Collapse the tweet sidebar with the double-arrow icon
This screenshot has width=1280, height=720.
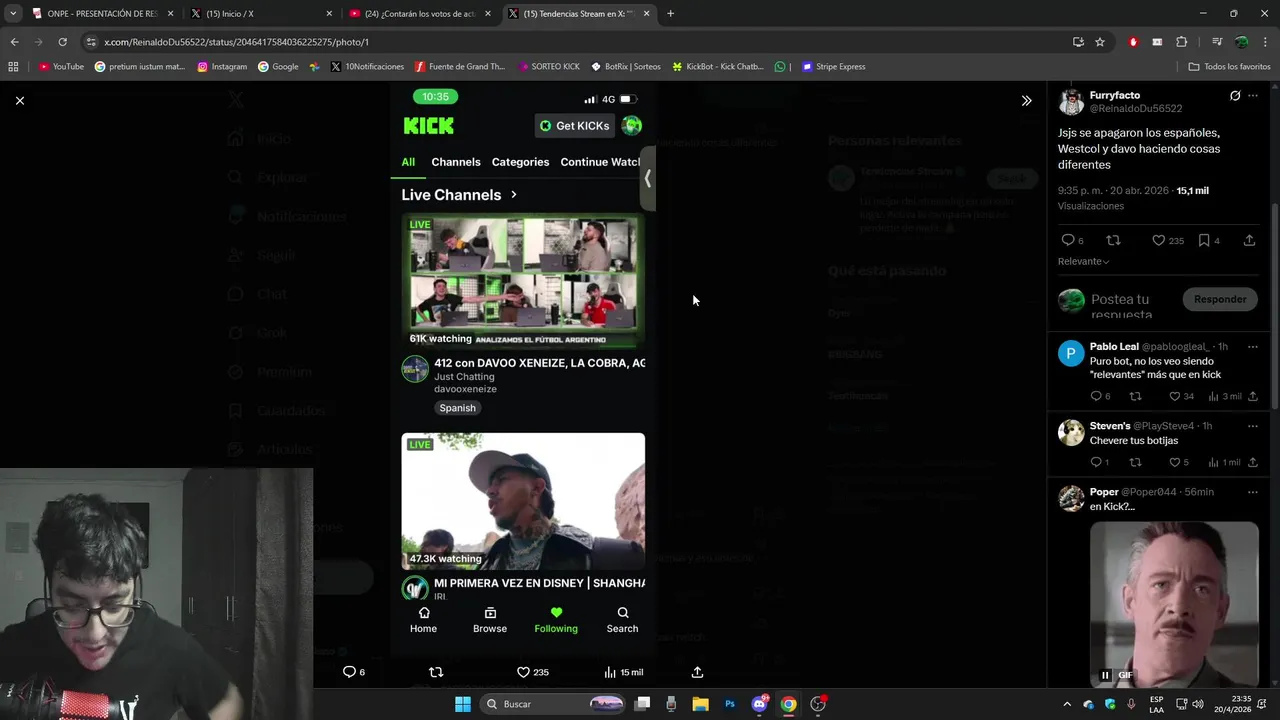click(1026, 101)
